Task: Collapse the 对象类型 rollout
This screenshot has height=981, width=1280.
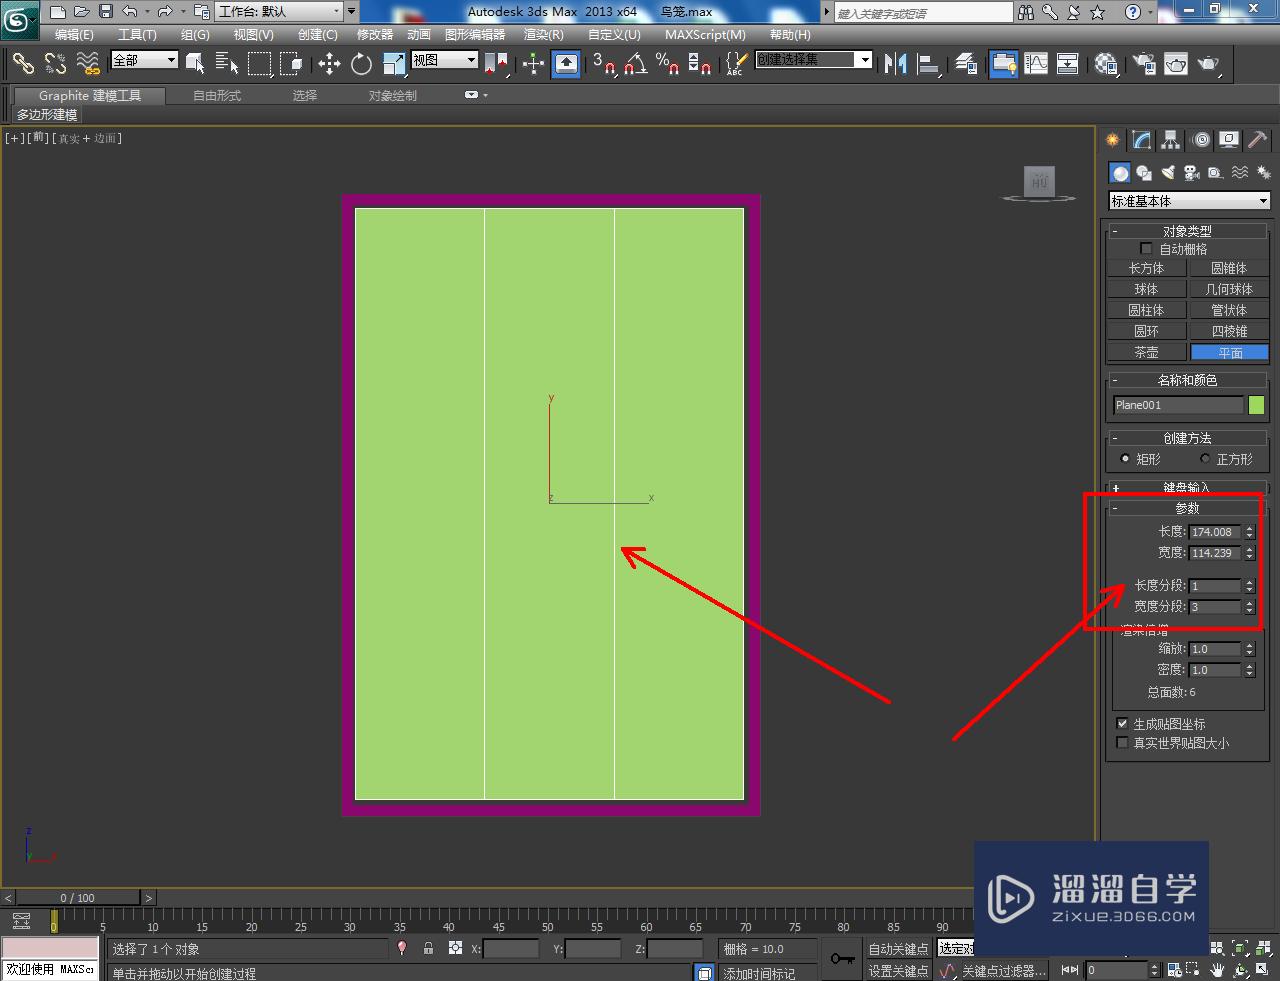Action: pyautogui.click(x=1187, y=231)
